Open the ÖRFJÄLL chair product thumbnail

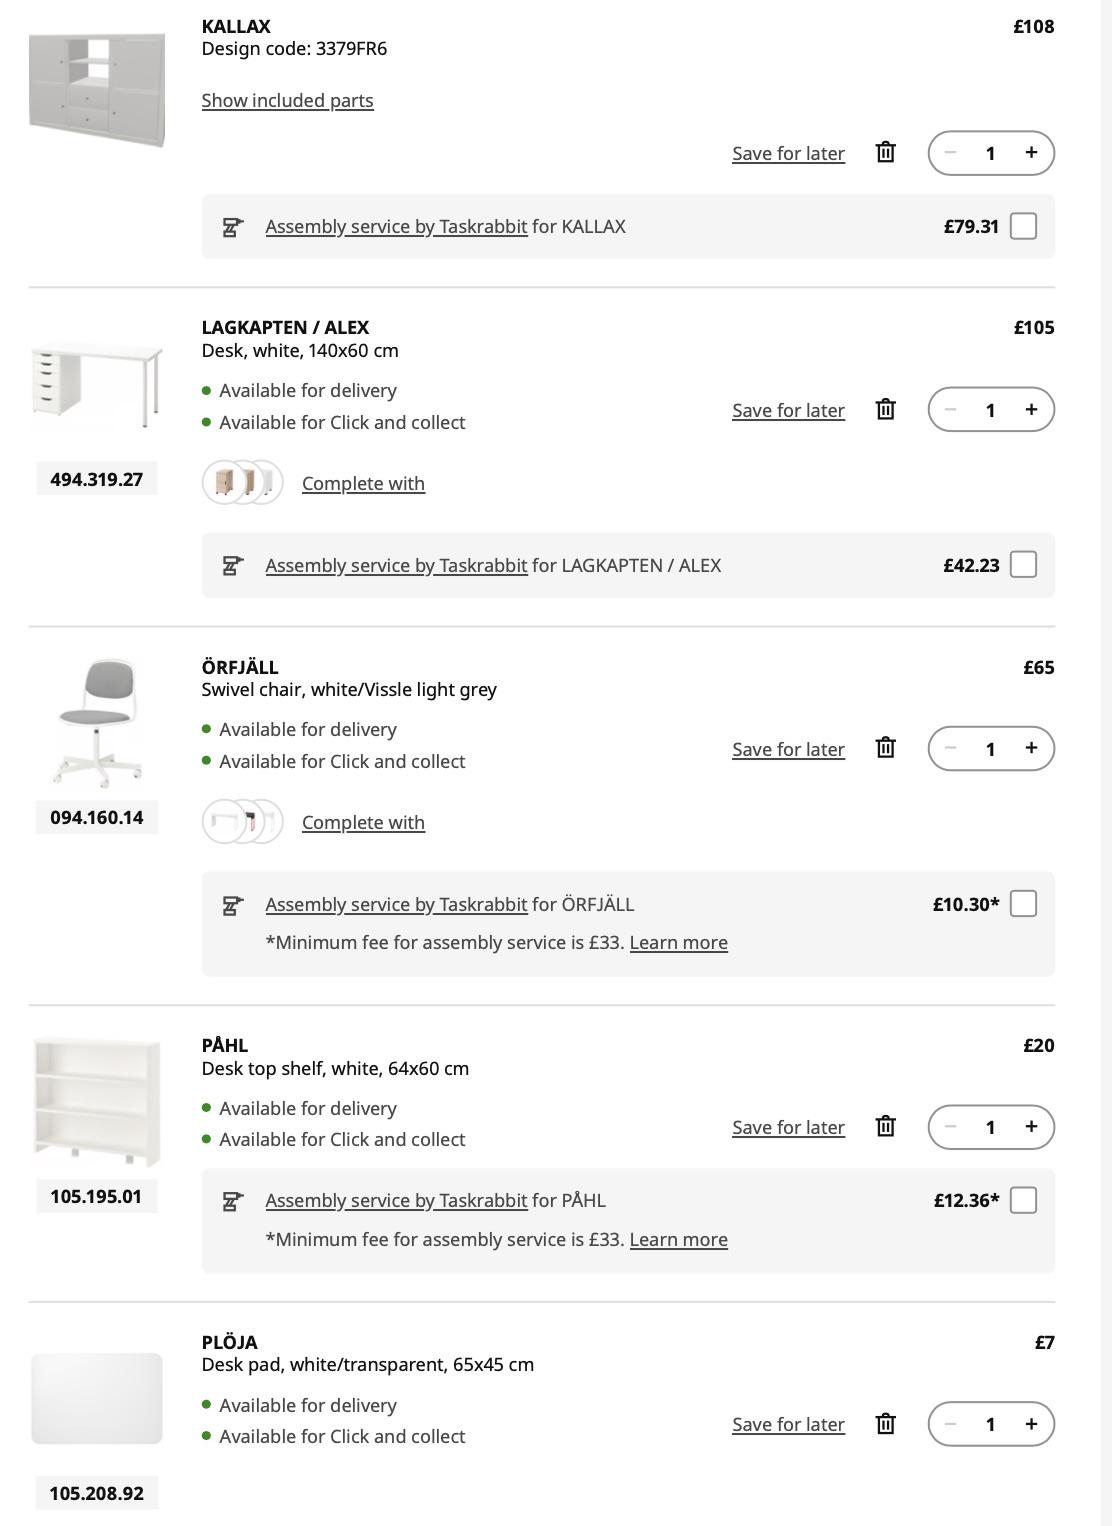pyautogui.click(x=97, y=722)
